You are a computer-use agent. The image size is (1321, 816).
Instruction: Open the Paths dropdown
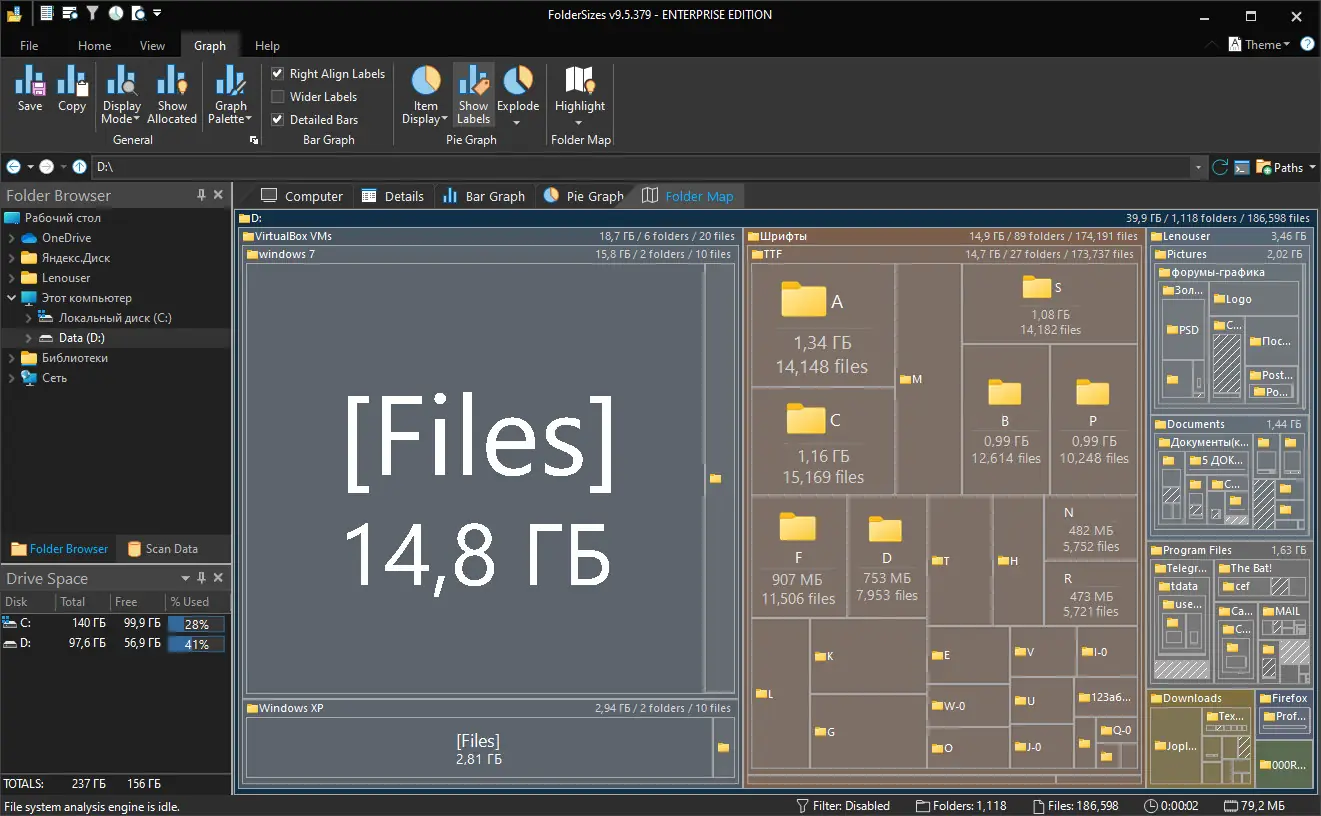coord(1286,167)
